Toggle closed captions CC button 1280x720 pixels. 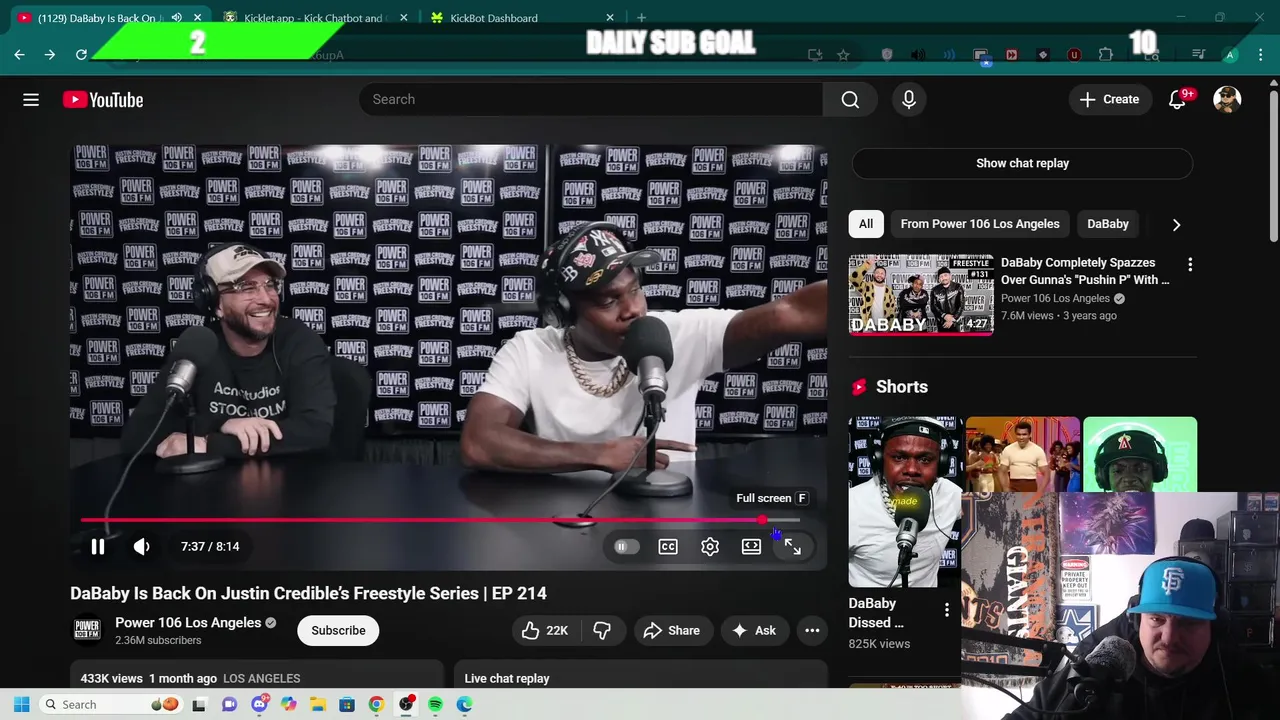click(668, 547)
